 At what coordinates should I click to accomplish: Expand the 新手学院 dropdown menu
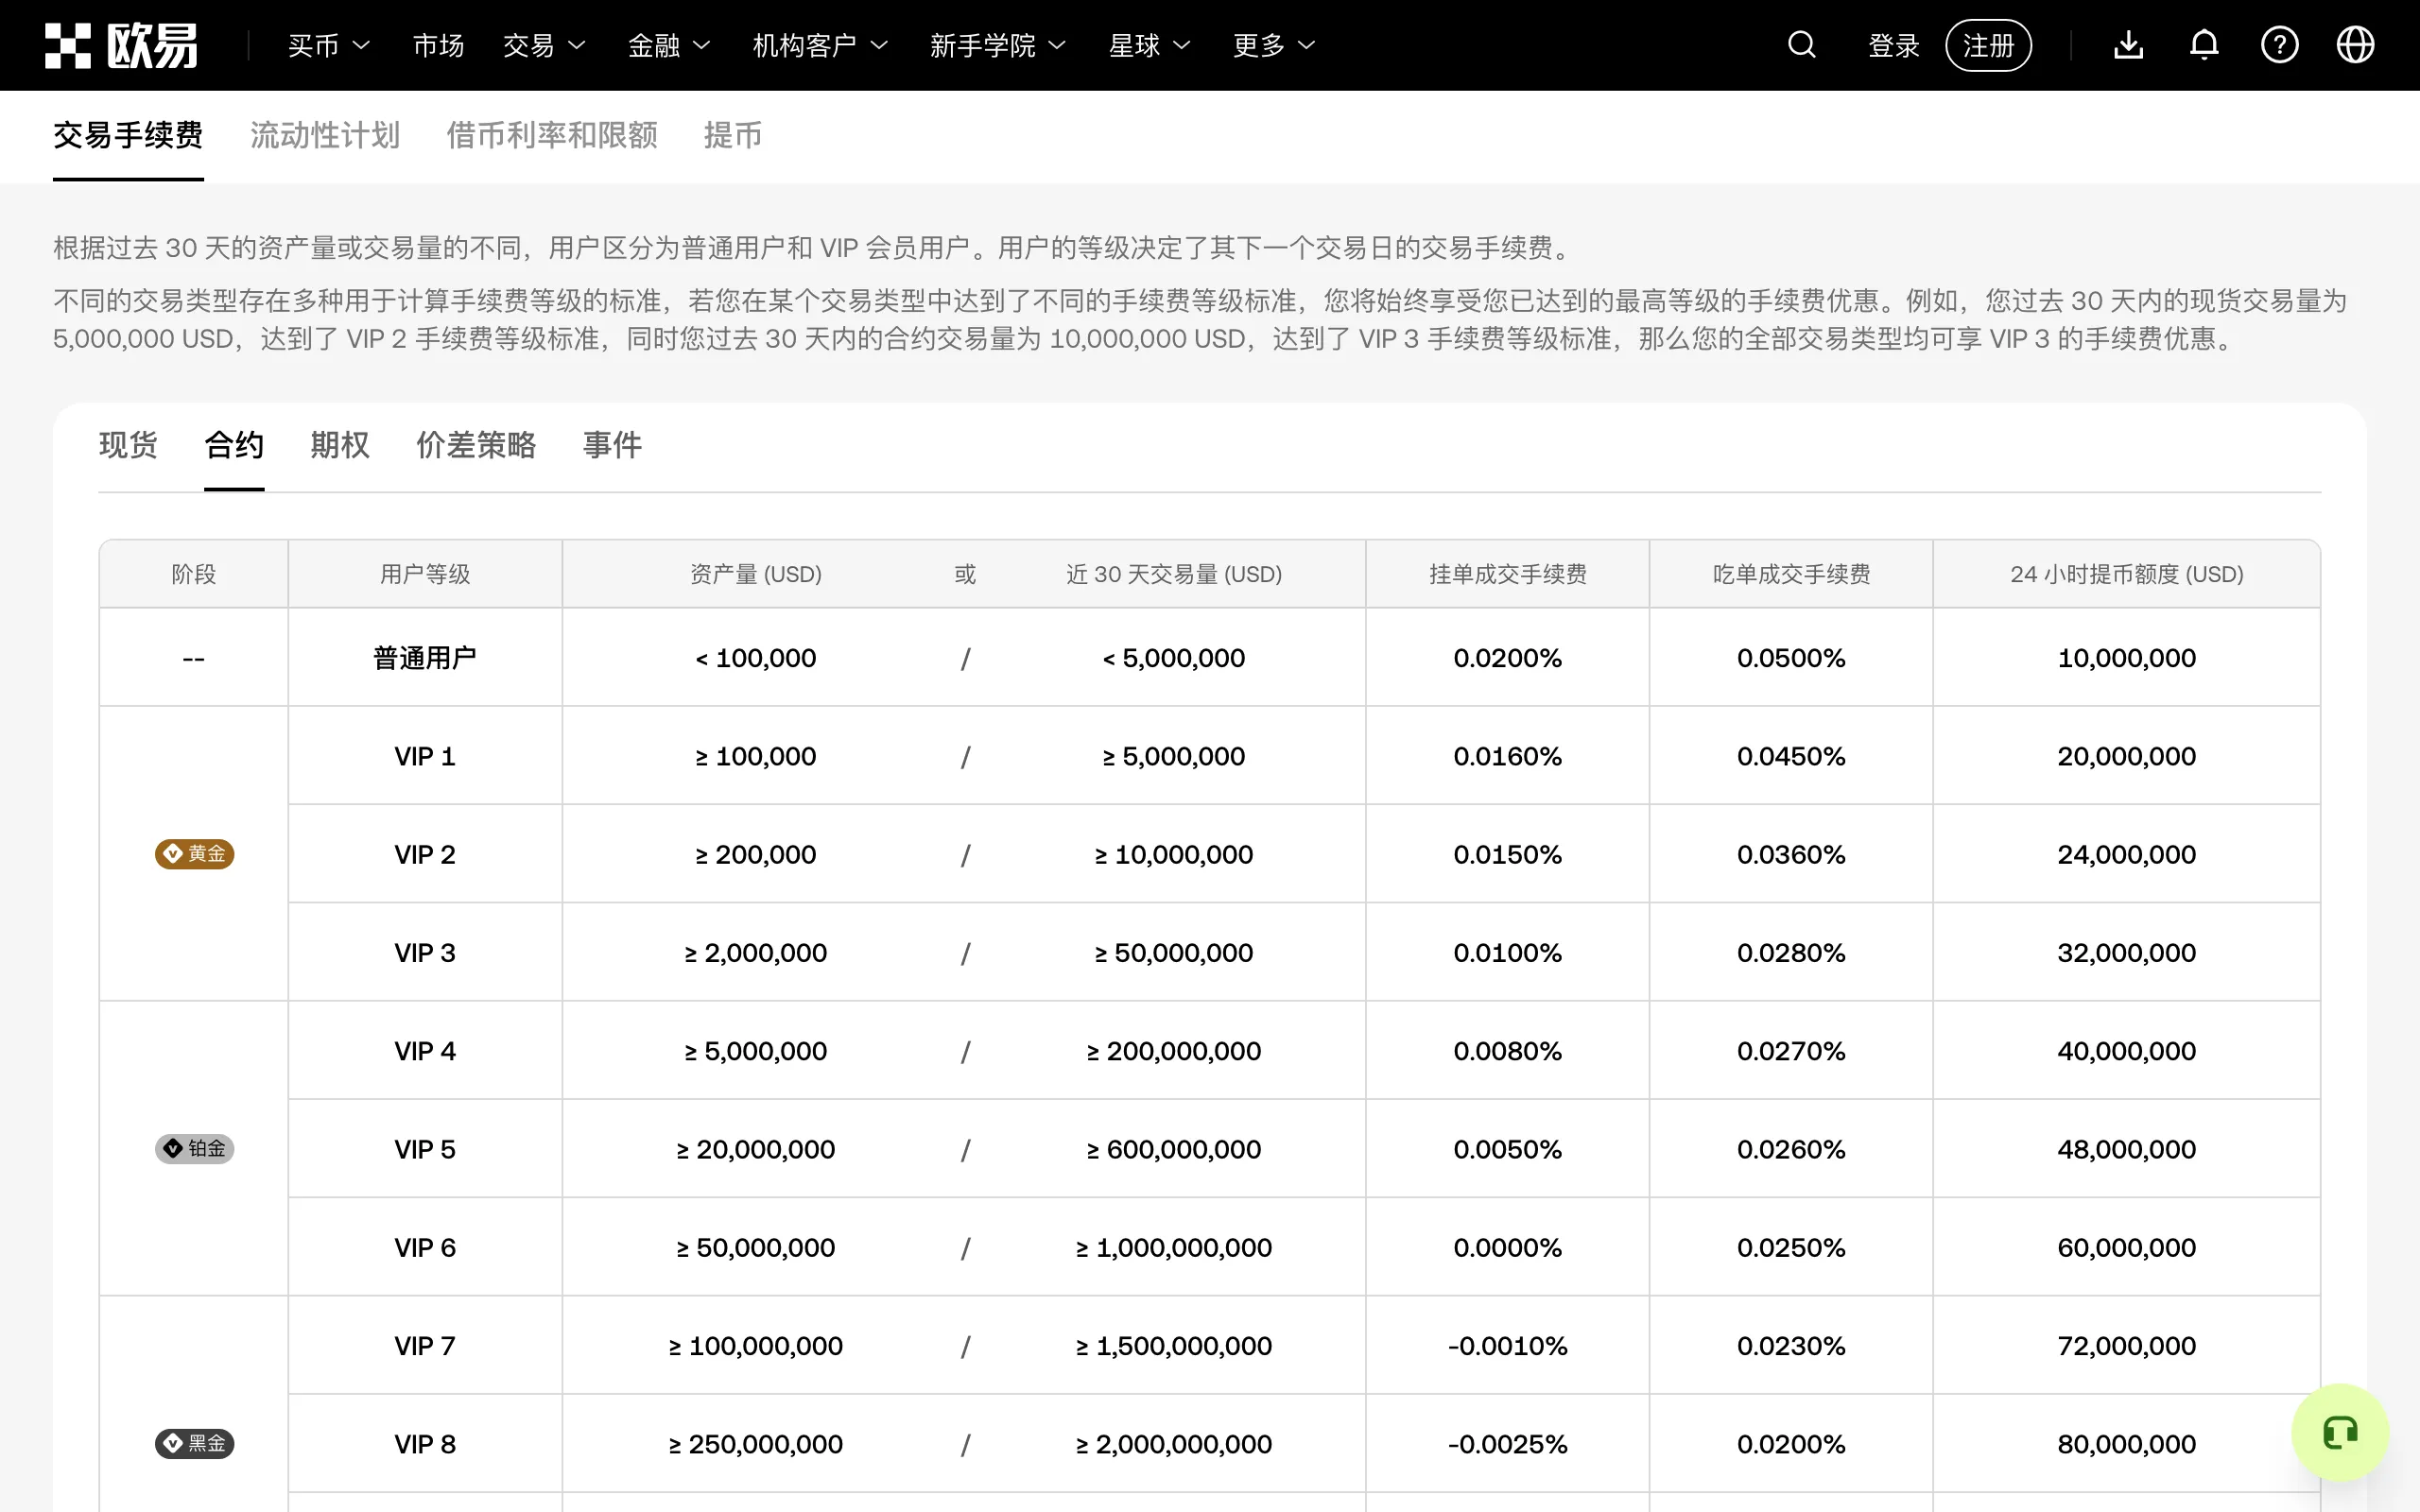pos(998,45)
